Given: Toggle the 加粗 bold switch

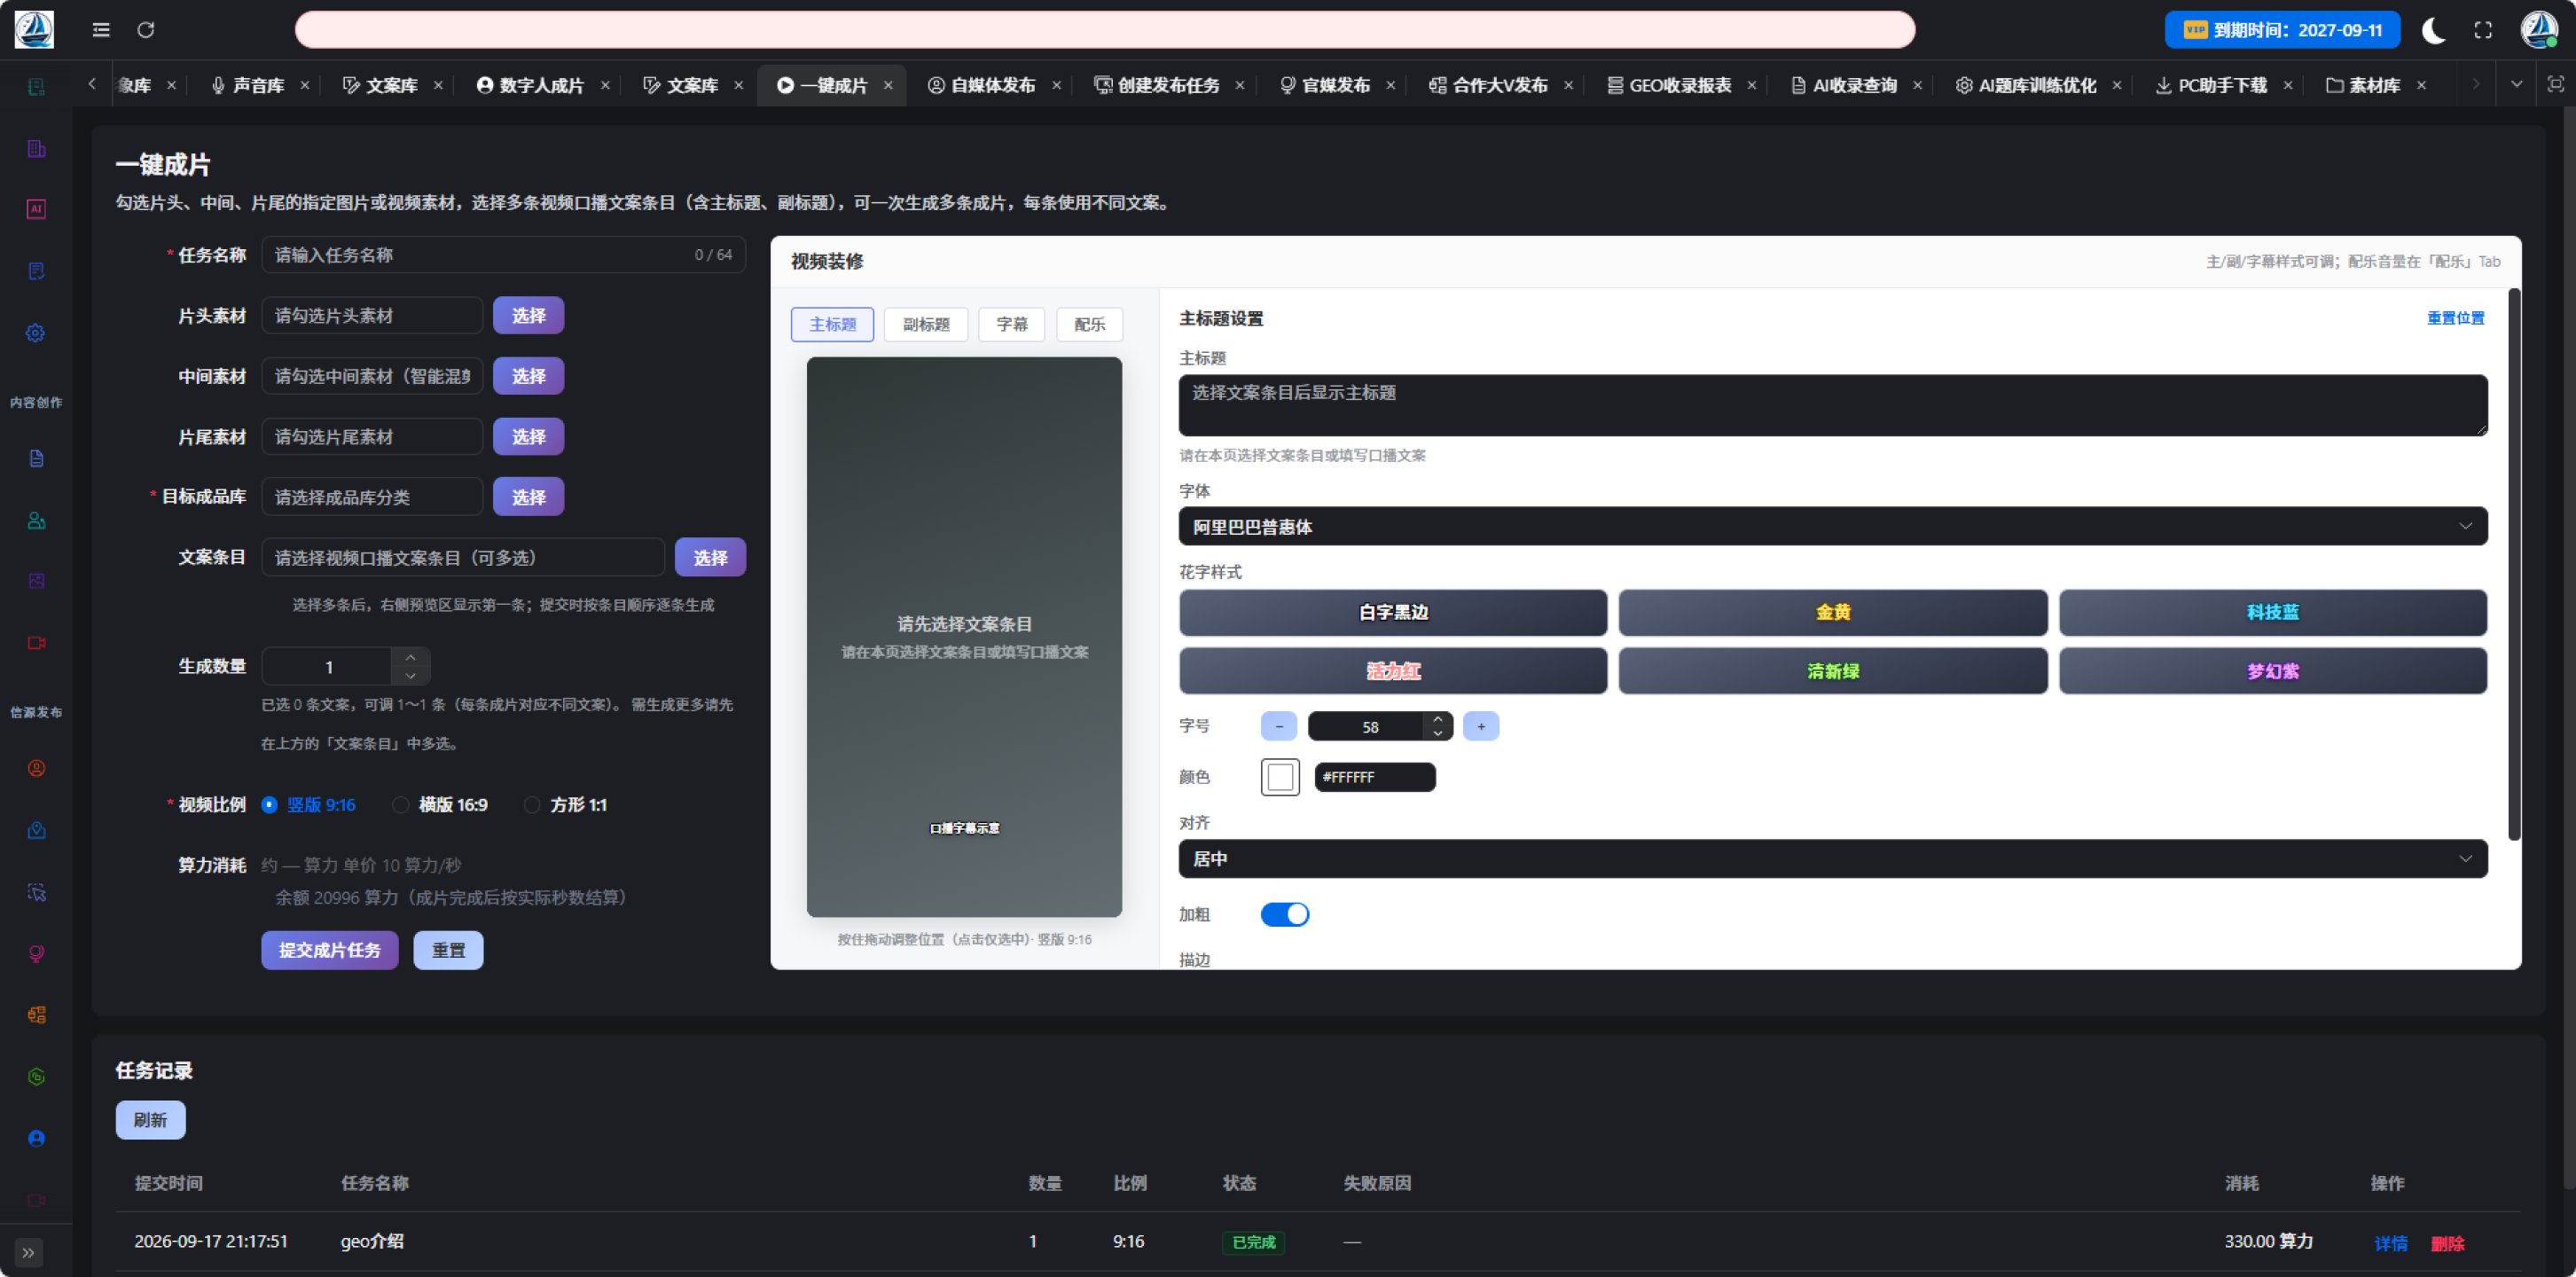Looking at the screenshot, I should click(x=1284, y=914).
